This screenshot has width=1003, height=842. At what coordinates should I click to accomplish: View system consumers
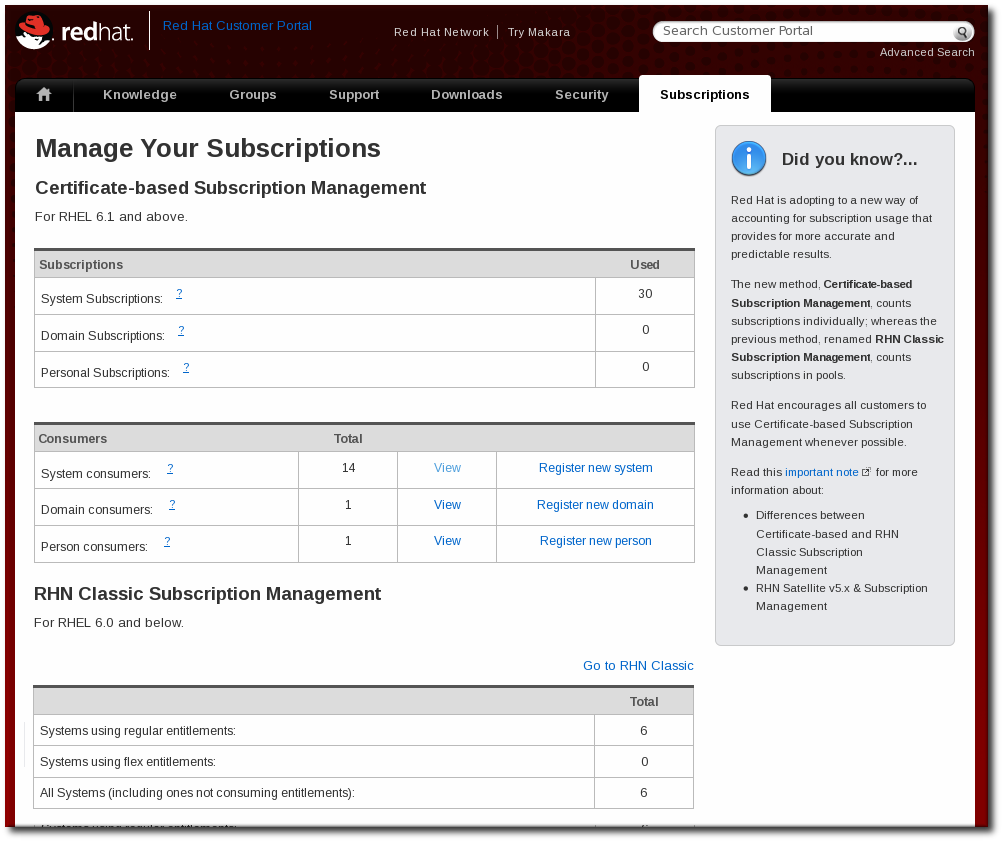point(447,468)
